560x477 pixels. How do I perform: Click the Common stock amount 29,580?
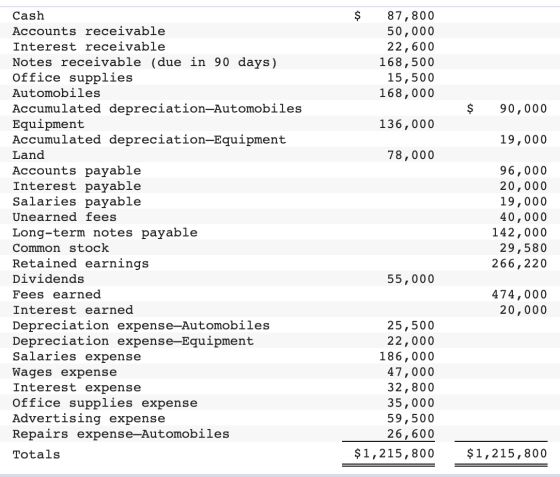523,248
